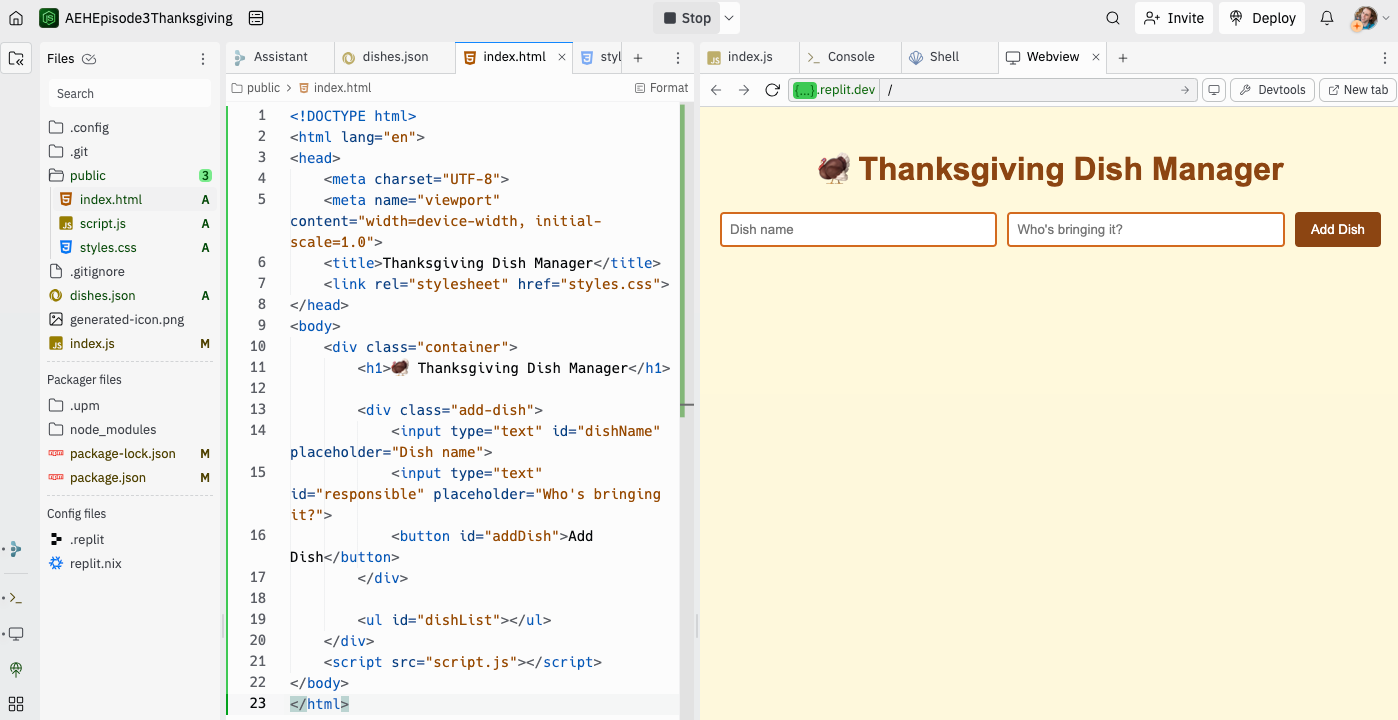This screenshot has width=1398, height=720.
Task: Open All tools grid icon
Action: 15,704
